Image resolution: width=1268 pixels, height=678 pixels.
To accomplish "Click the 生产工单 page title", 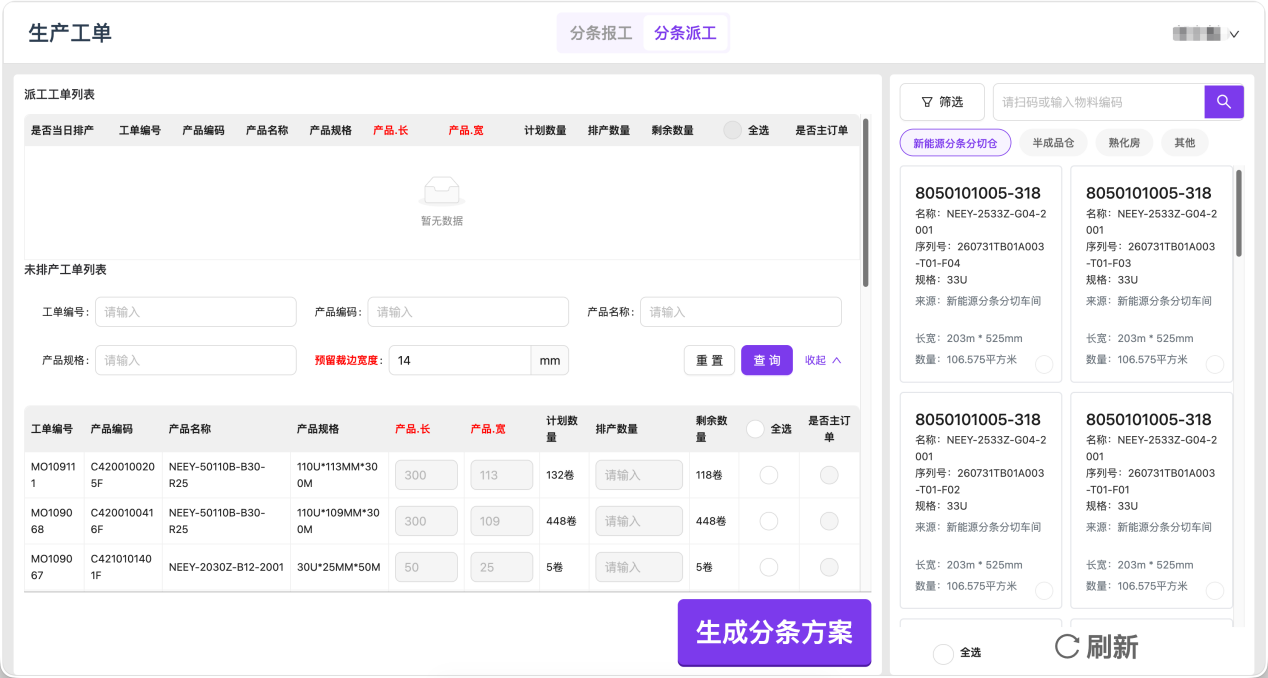I will tap(70, 33).
